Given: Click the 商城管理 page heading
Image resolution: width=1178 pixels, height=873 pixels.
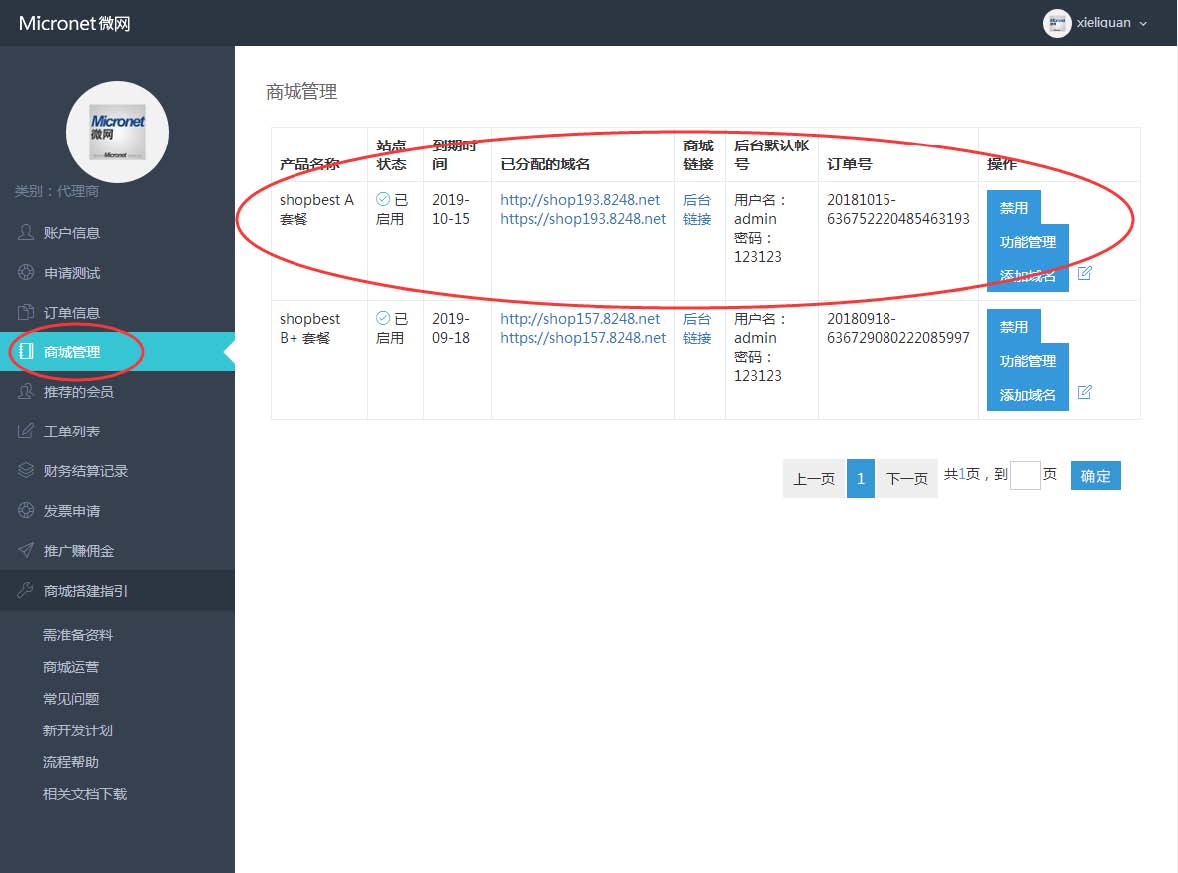Looking at the screenshot, I should (x=301, y=92).
